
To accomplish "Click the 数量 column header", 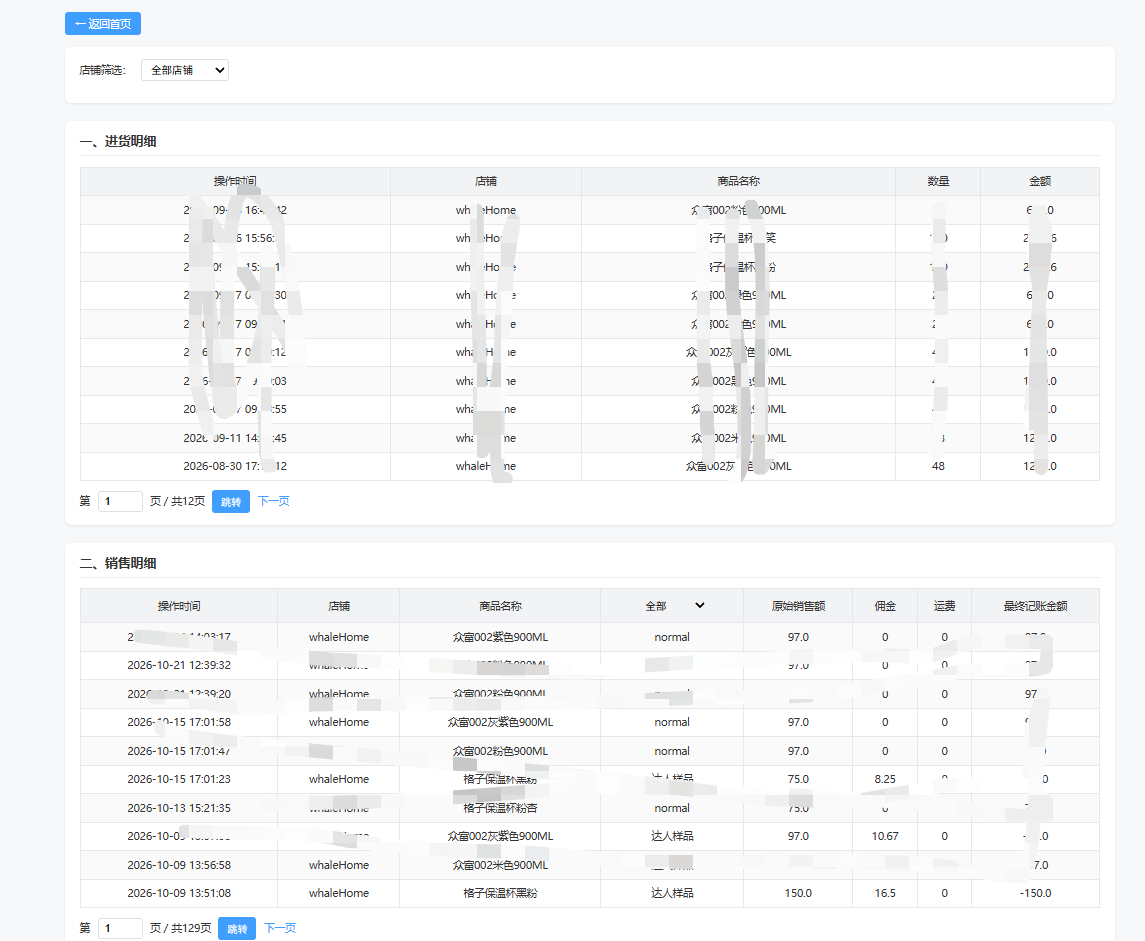I will coord(938,181).
